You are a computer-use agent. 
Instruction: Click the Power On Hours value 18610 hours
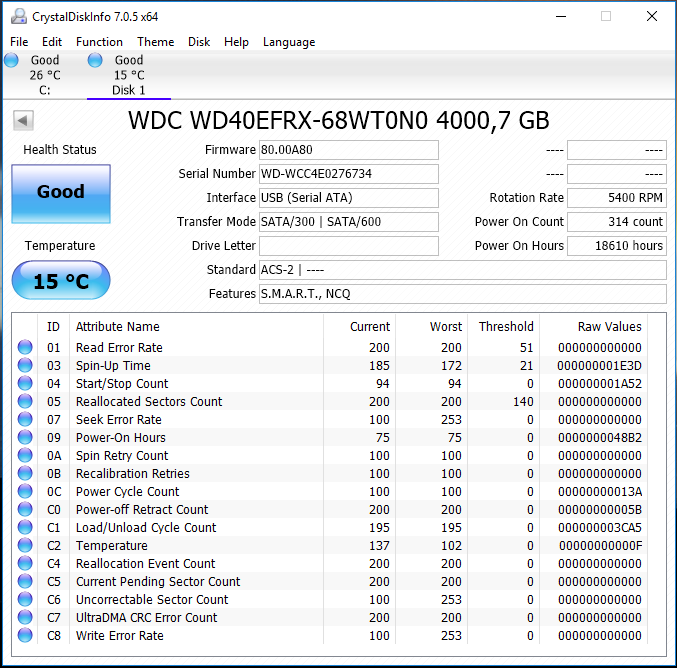(617, 246)
